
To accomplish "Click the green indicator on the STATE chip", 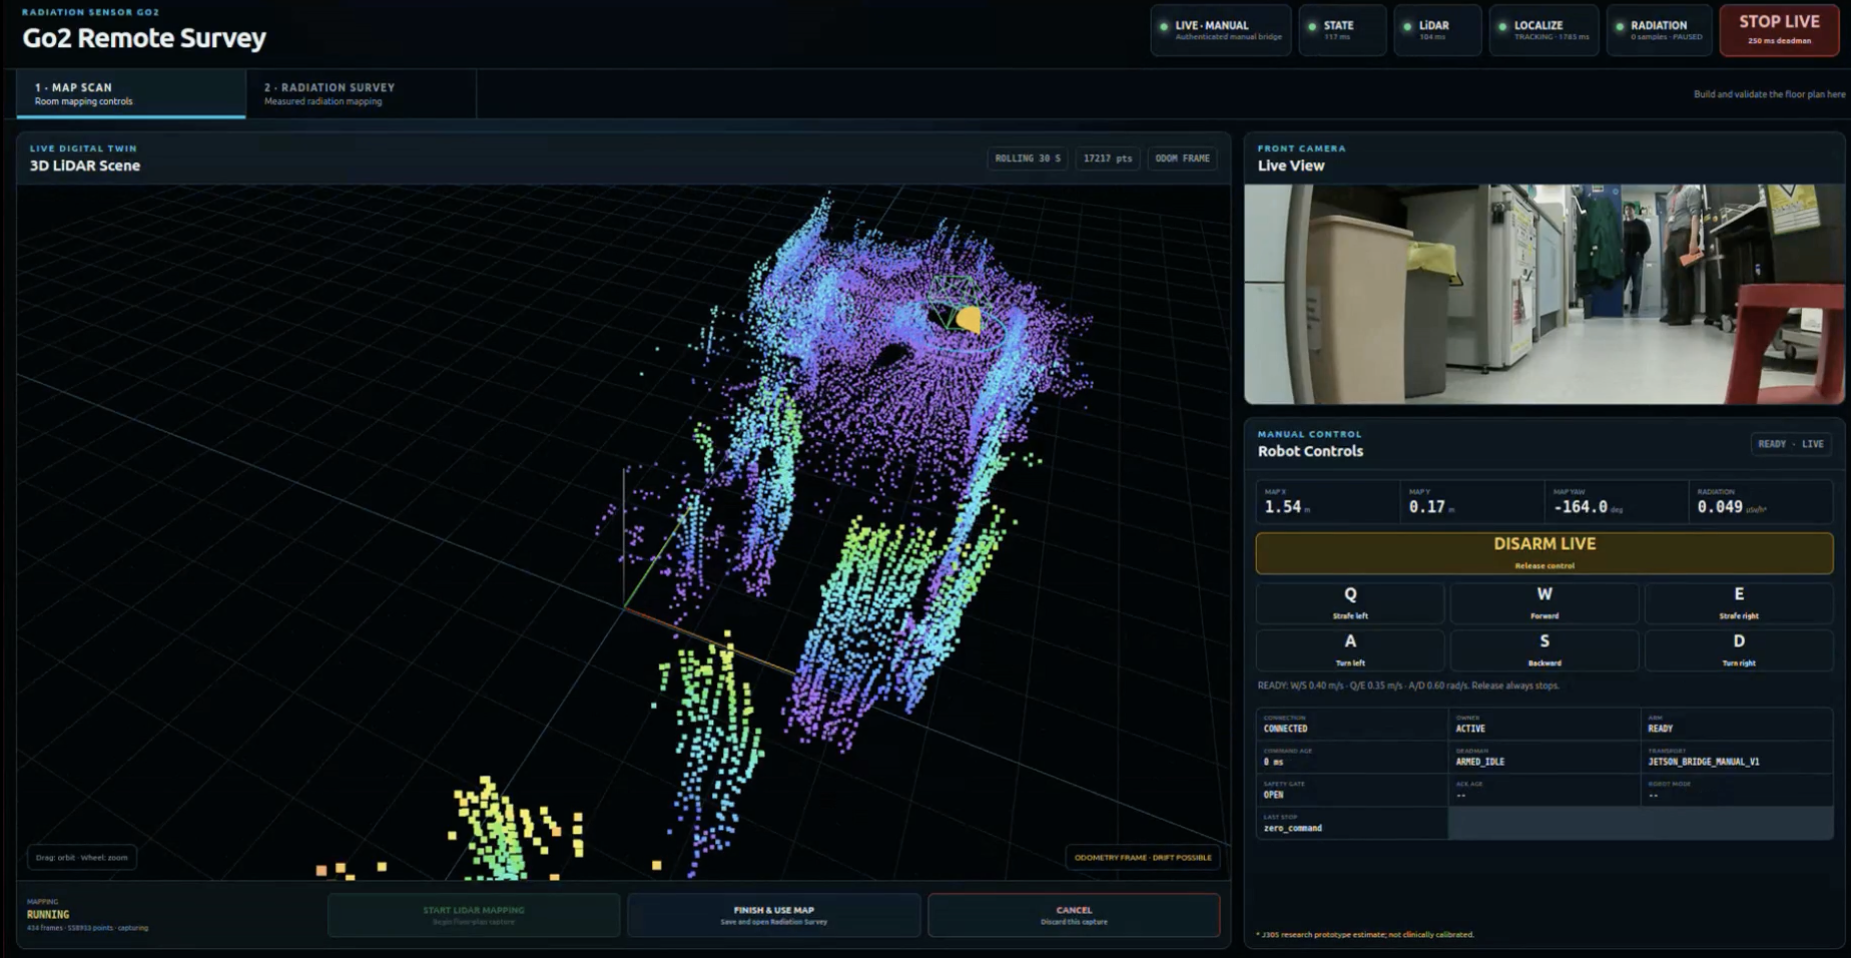I will click(1312, 27).
